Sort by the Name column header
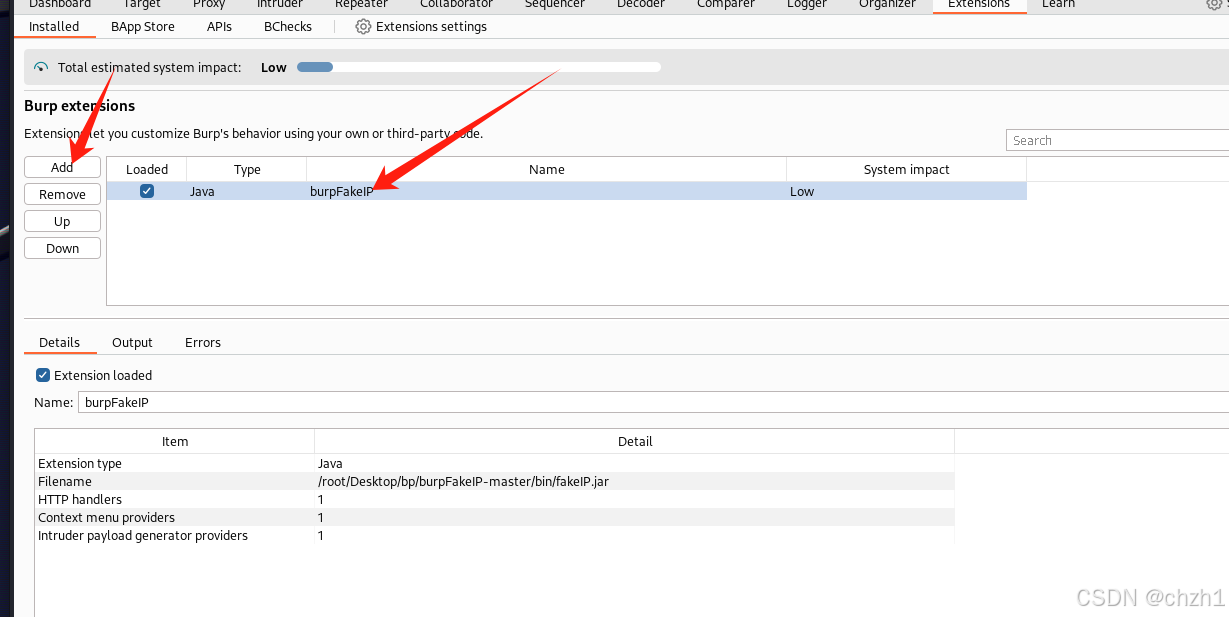 pyautogui.click(x=547, y=169)
